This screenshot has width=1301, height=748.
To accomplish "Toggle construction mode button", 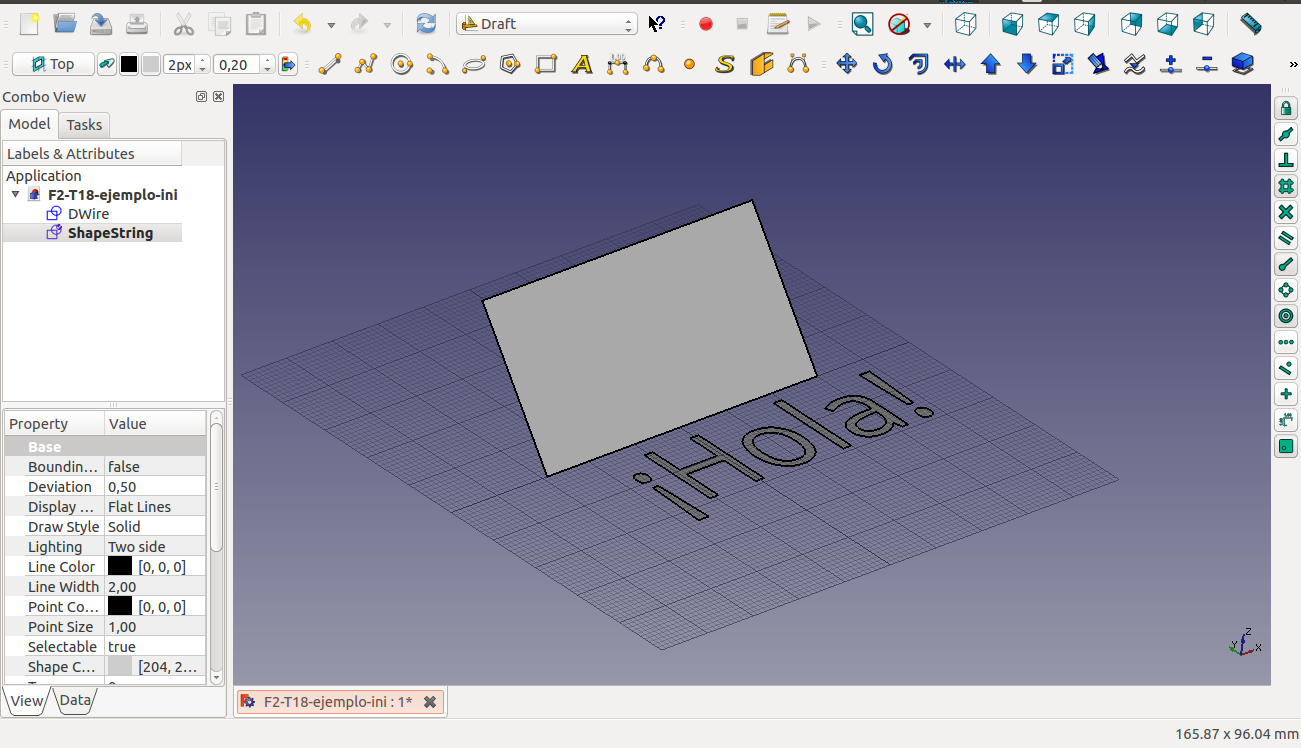I will pos(106,65).
